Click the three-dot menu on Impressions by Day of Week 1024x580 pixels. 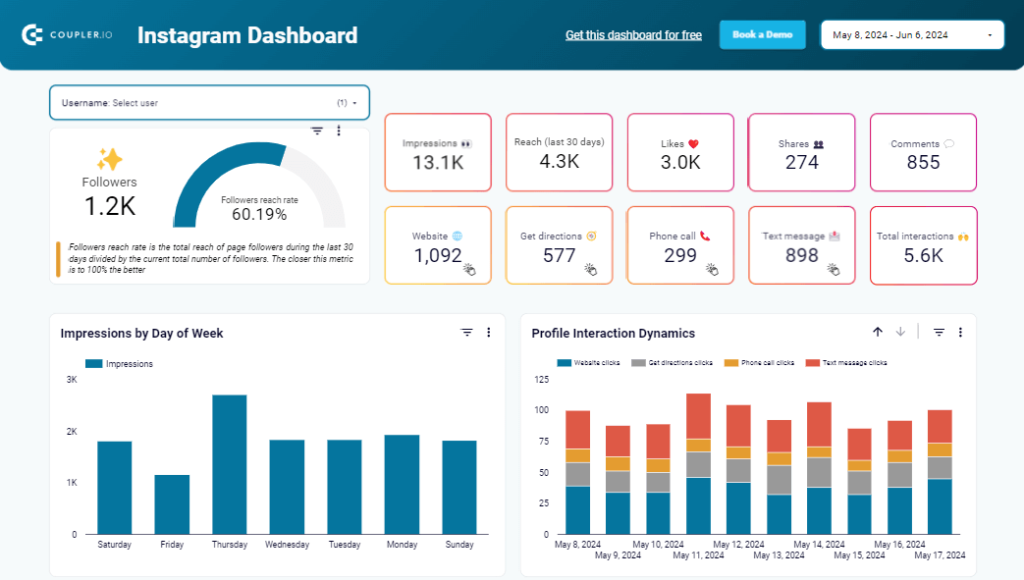coord(488,332)
